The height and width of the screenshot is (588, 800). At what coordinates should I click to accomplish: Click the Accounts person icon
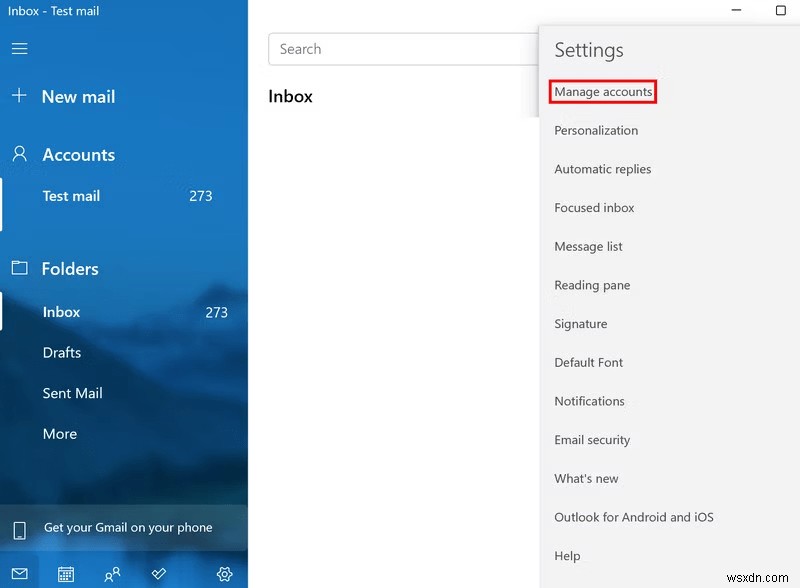19,154
